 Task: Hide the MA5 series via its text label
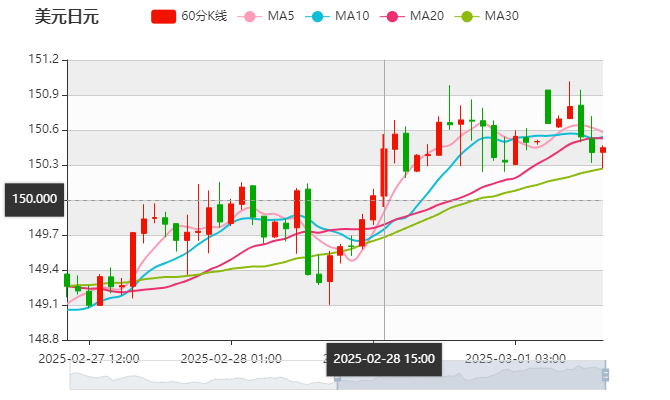pos(281,16)
